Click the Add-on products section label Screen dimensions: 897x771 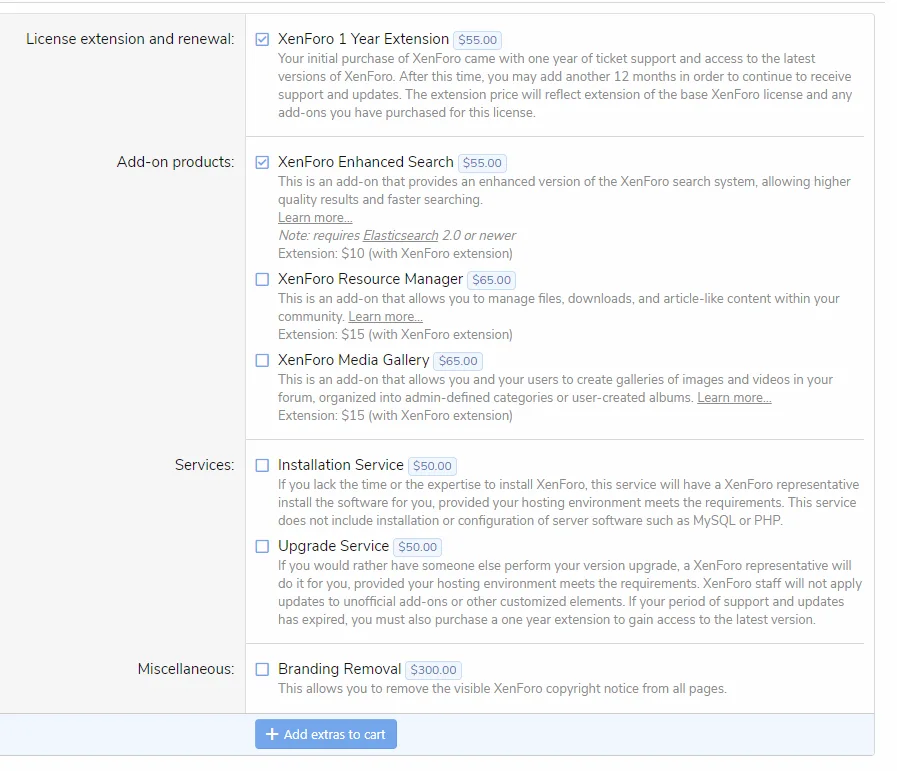[x=175, y=162]
